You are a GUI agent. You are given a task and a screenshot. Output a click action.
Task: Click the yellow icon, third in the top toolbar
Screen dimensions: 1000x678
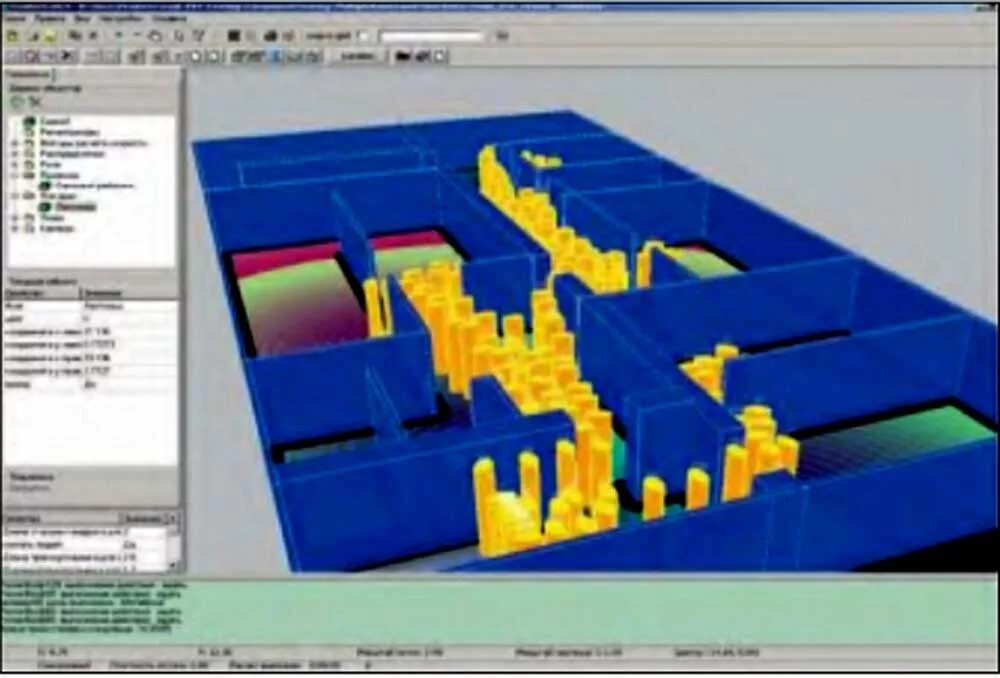click(50, 36)
